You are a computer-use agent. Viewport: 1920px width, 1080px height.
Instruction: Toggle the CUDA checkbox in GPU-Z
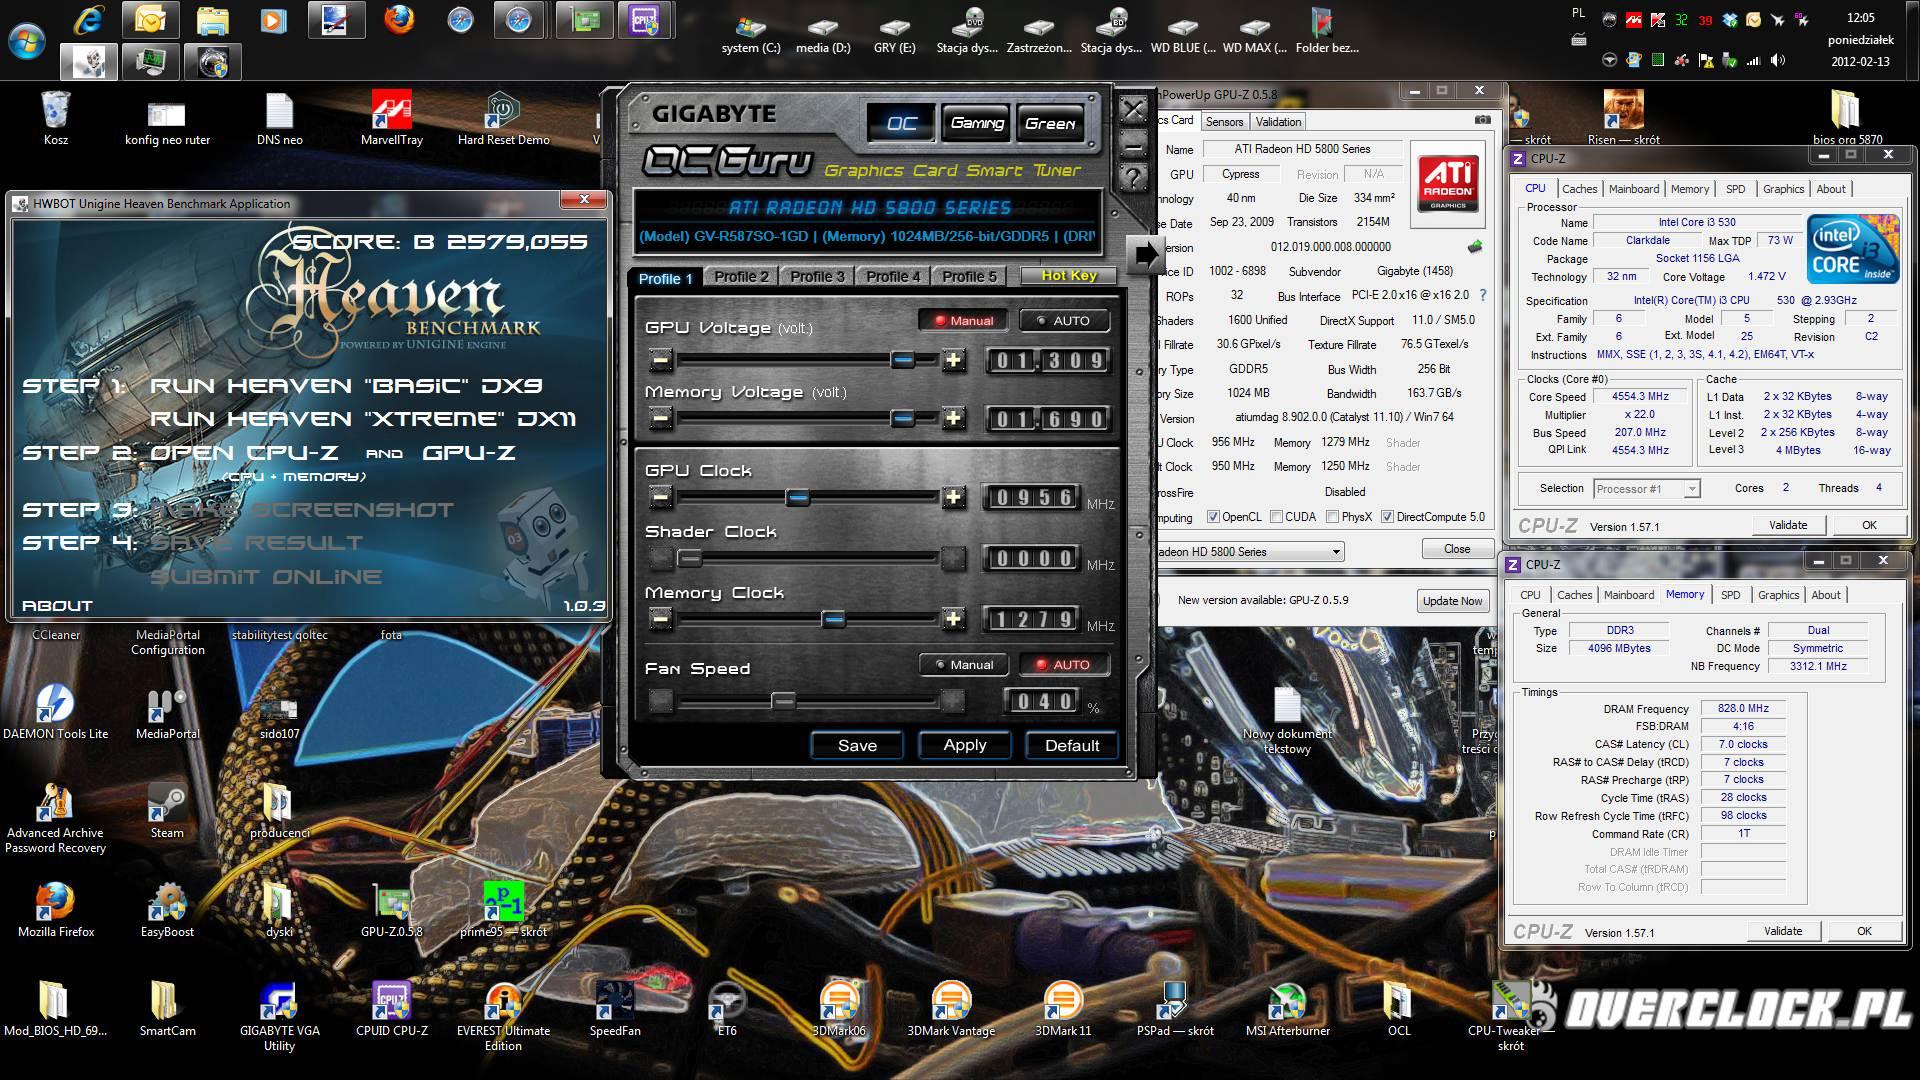[x=1276, y=517]
